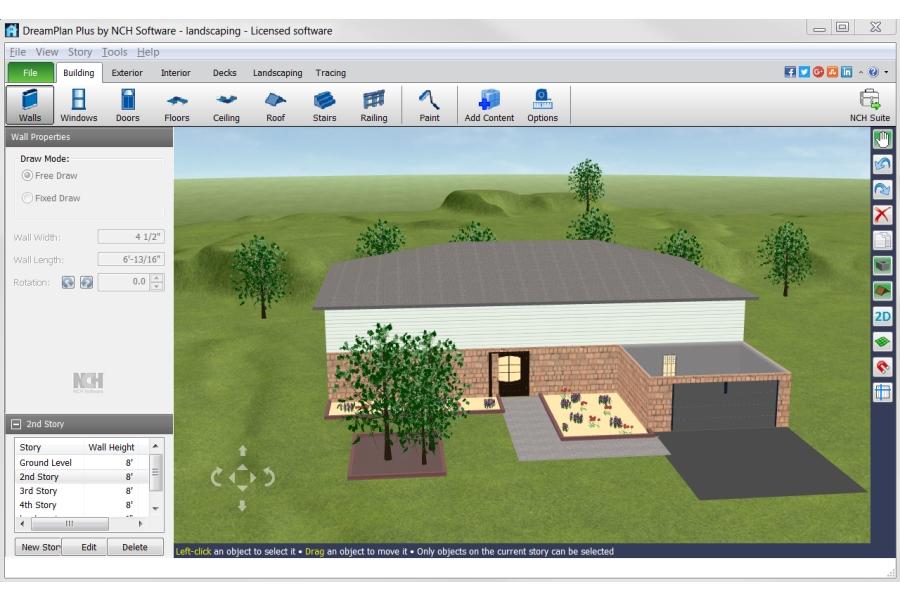This screenshot has width=900, height=600.
Task: Select the Windows tool
Action: coord(79,105)
